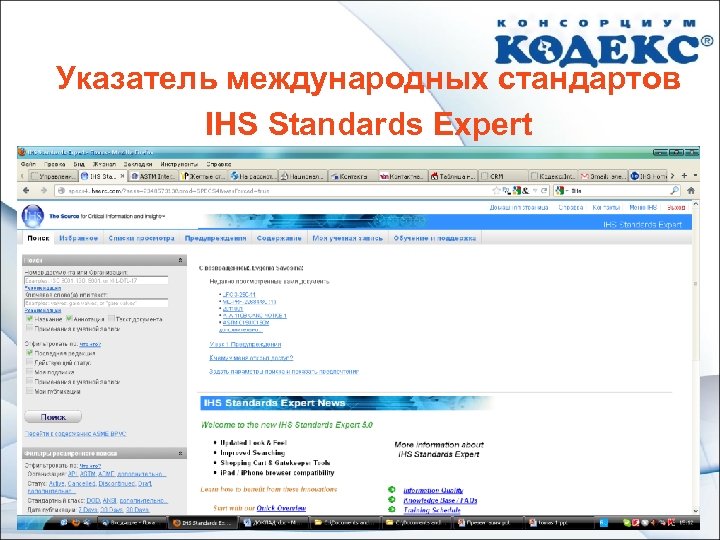
Task: Click the page vertical scrollbar down arrow
Action: point(695,511)
